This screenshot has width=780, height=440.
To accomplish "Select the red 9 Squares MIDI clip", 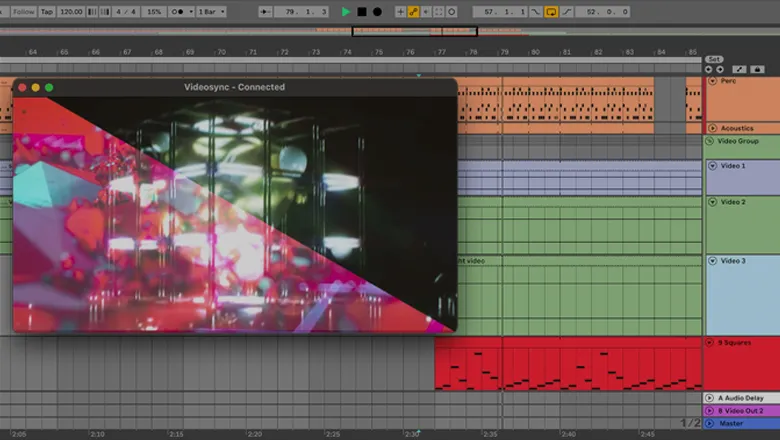I will click(x=568, y=364).
